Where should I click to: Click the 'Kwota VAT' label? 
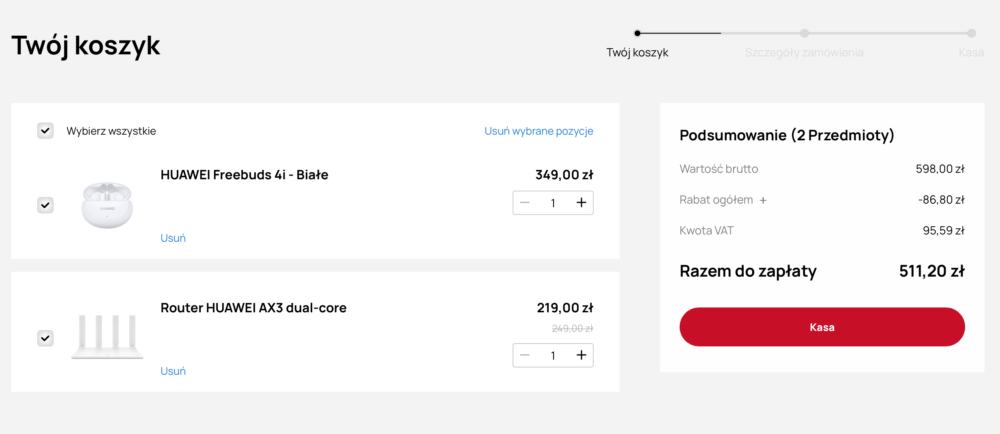click(x=707, y=231)
